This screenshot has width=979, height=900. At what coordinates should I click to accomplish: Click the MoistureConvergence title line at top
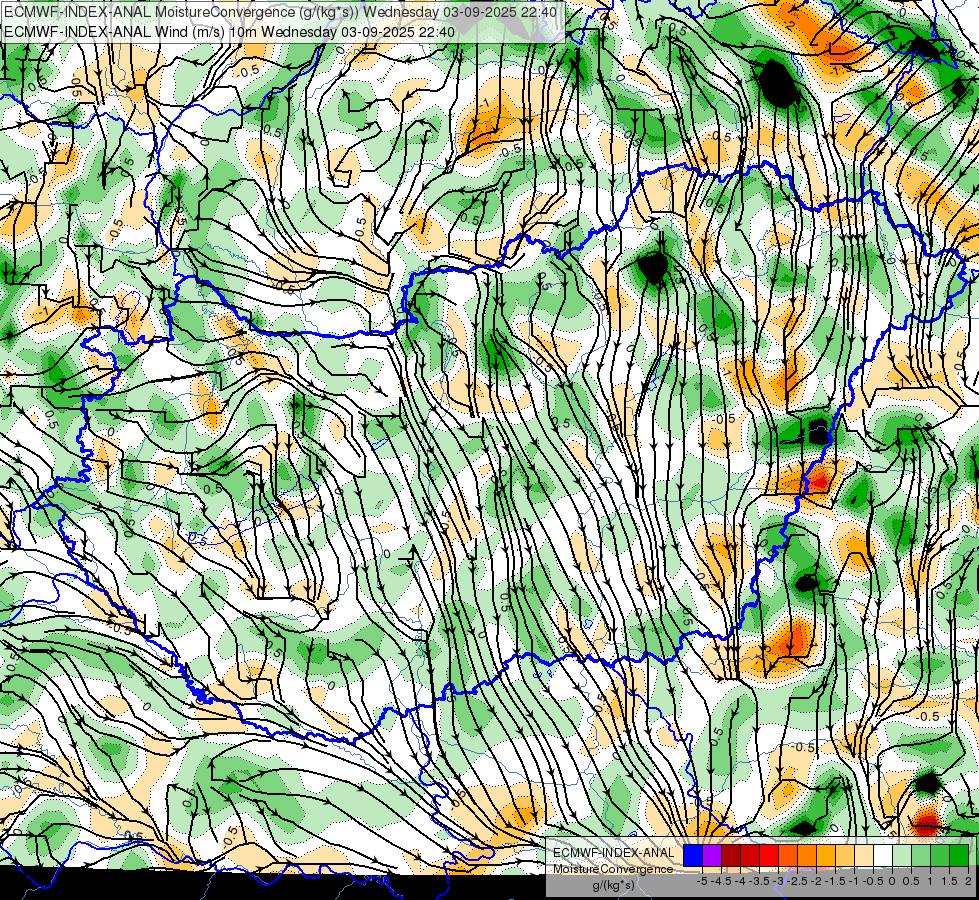pyautogui.click(x=280, y=12)
